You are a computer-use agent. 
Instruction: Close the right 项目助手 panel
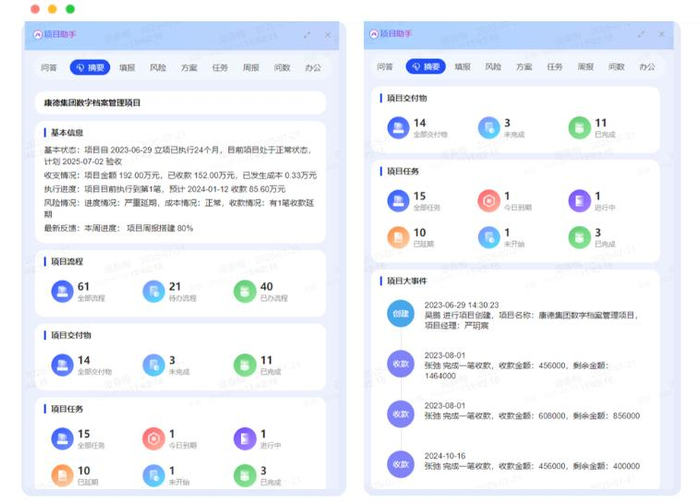pyautogui.click(x=662, y=34)
